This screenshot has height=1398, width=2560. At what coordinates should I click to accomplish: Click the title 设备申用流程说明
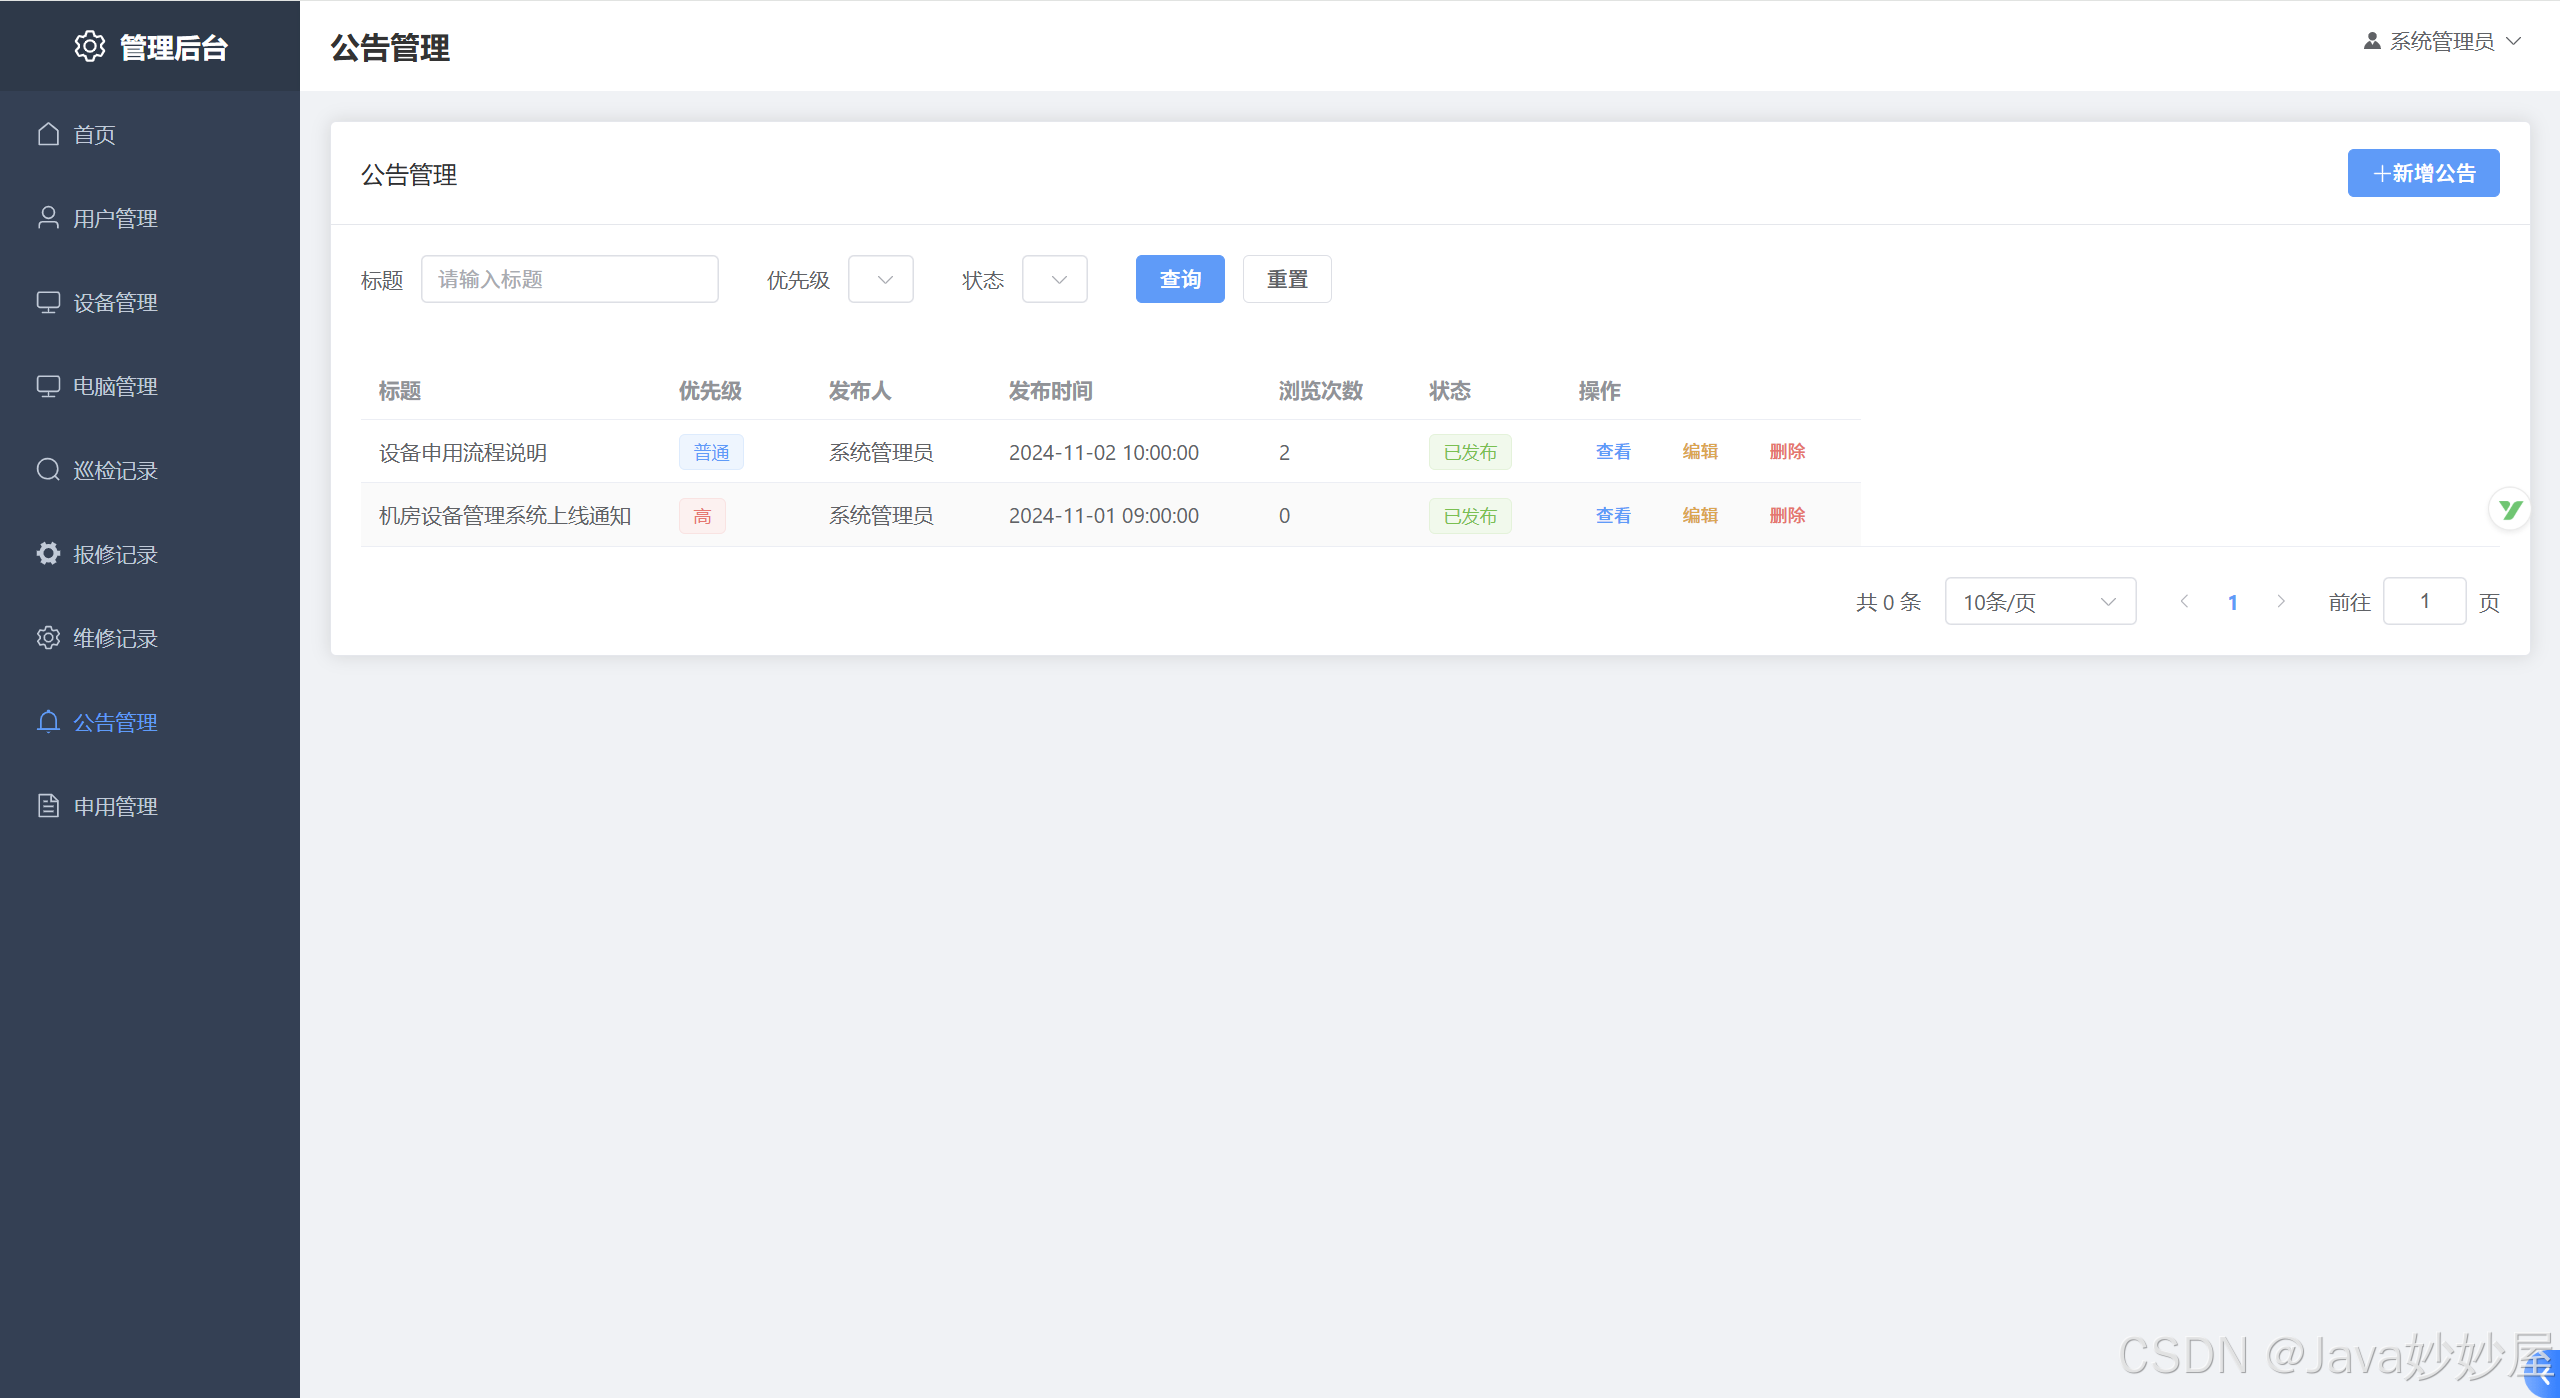point(463,452)
